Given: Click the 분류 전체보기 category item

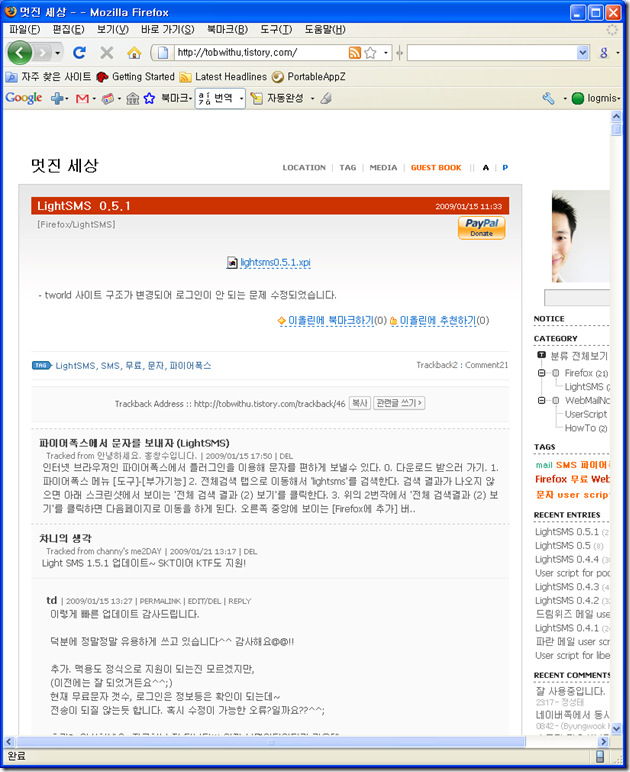Looking at the screenshot, I should [x=579, y=356].
